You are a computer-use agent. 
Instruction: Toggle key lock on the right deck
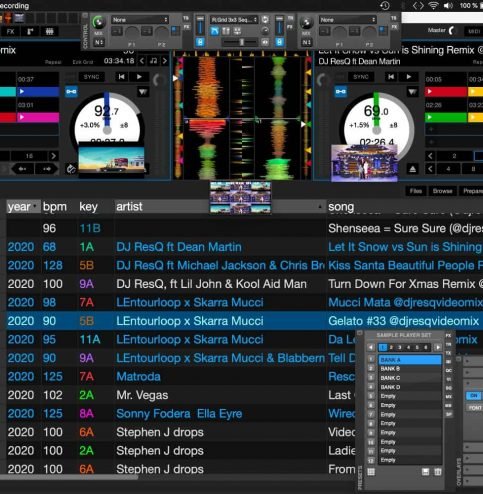point(341,91)
